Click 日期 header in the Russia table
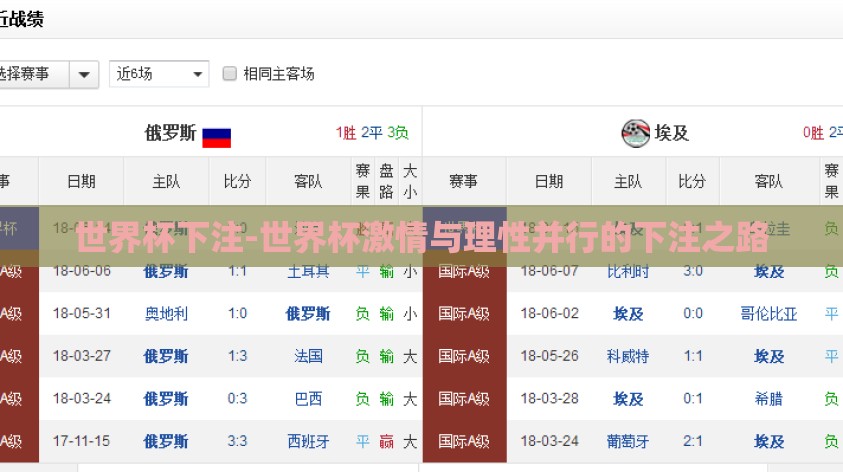 click(81, 182)
